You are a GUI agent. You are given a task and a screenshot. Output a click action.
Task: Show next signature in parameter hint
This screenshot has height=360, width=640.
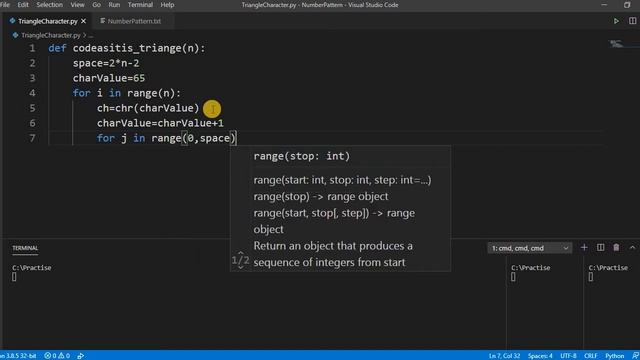point(240,267)
